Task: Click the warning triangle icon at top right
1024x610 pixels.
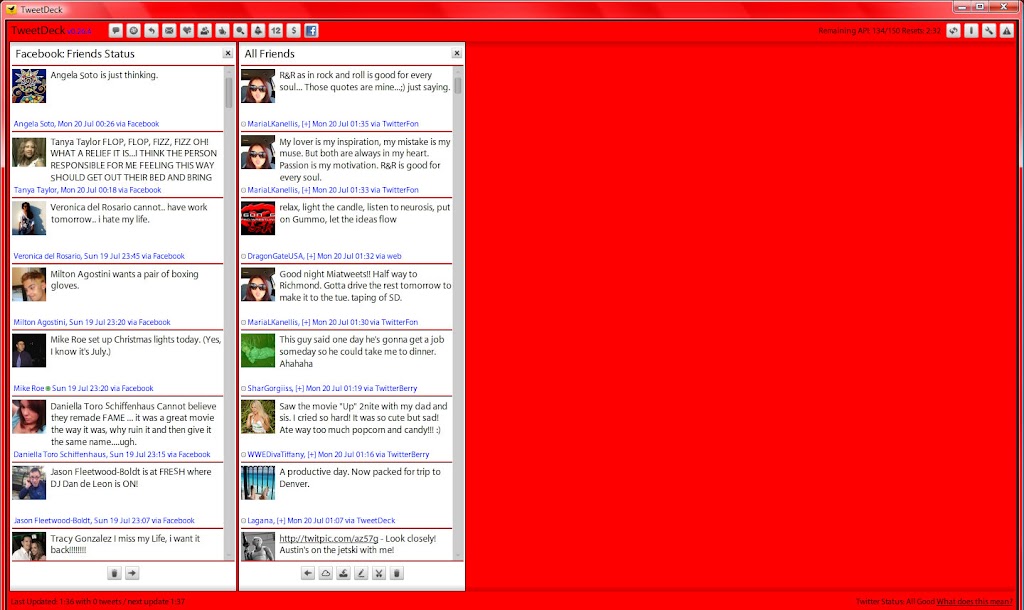Action: click(1006, 31)
